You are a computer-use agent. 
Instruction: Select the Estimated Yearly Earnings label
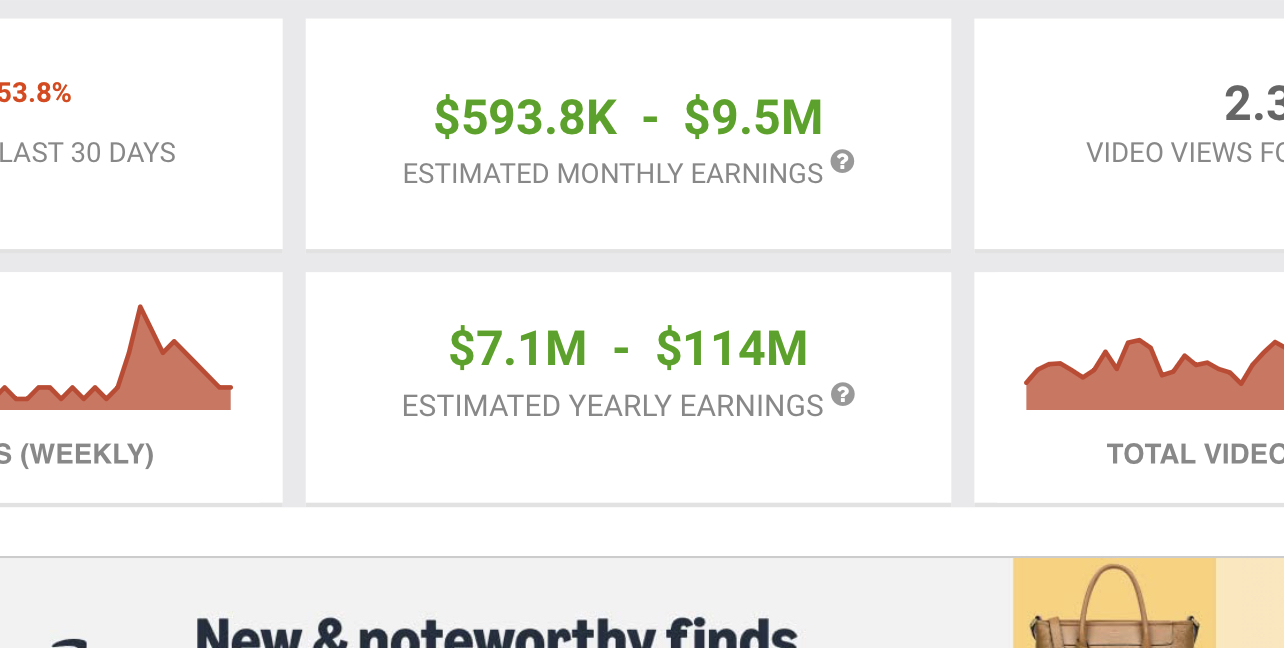pos(613,406)
